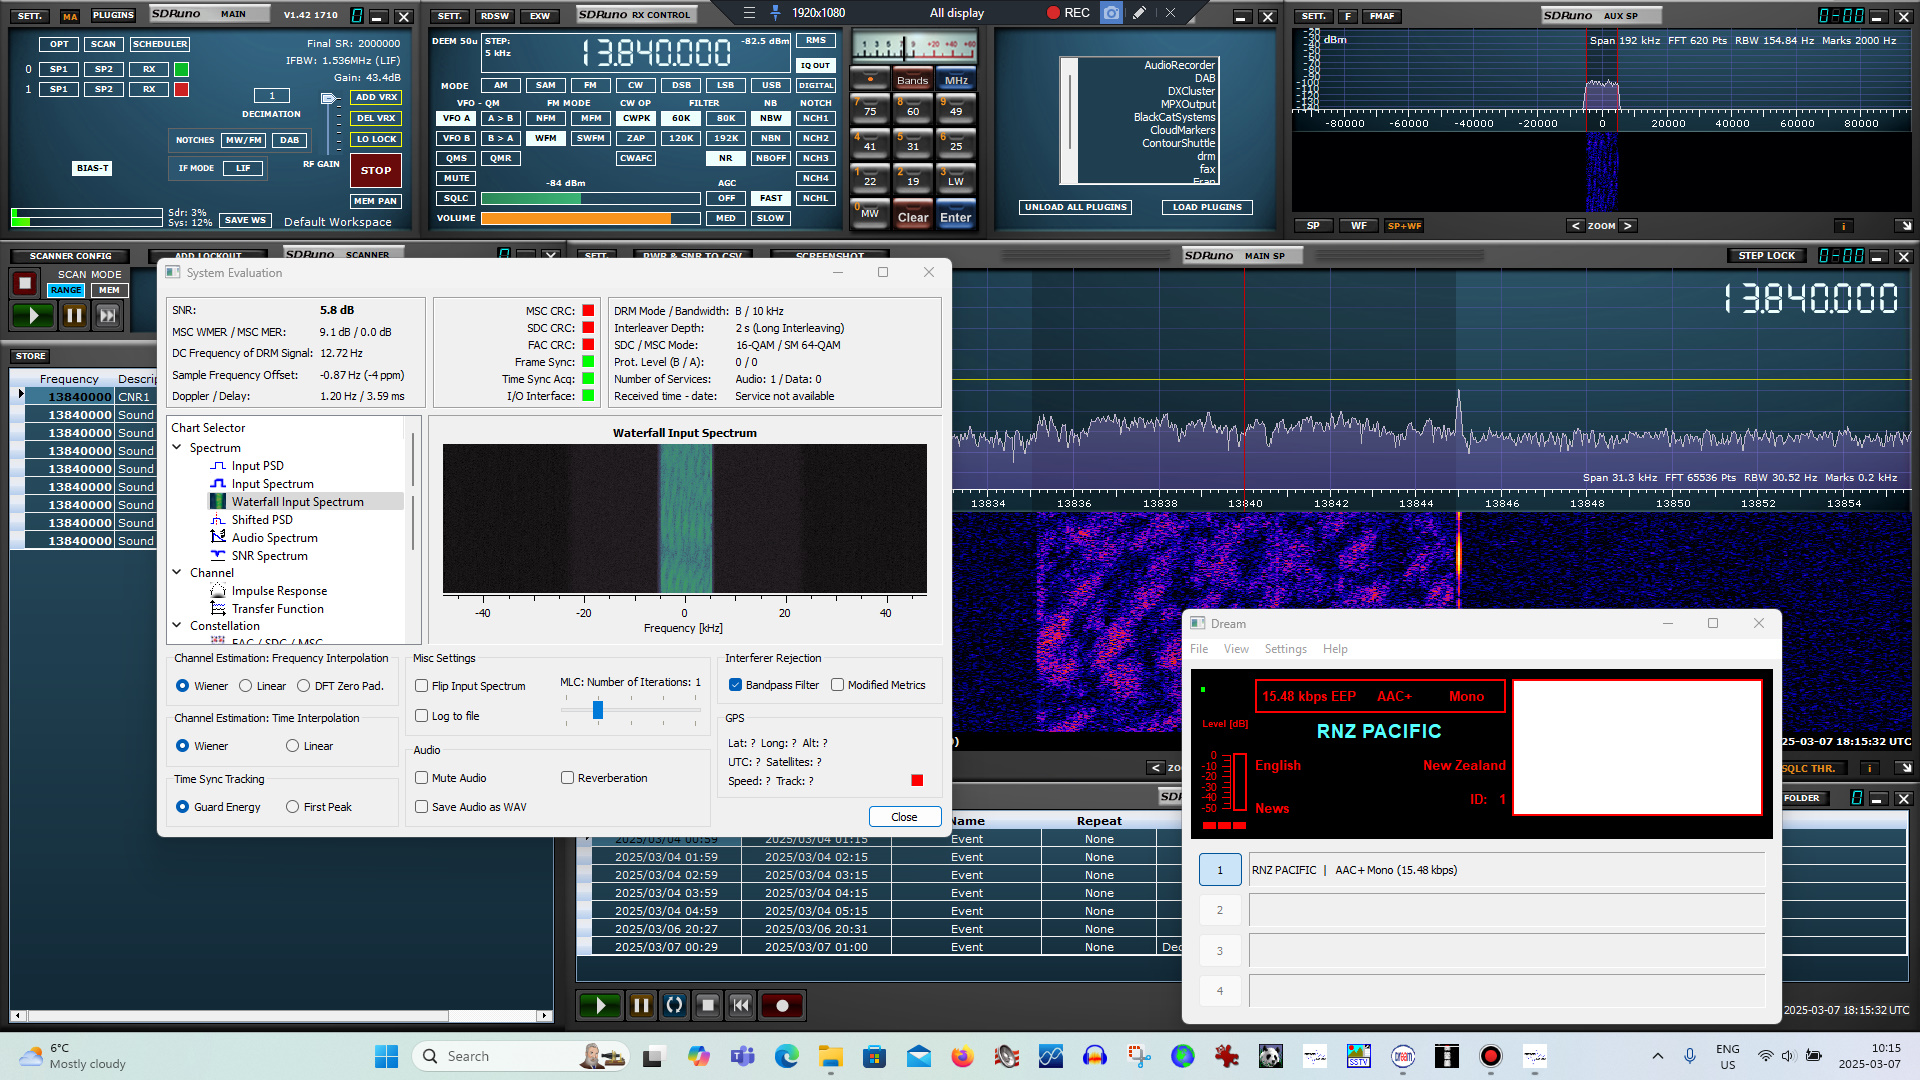Screen dimensions: 1920x1080
Task: Open Firefox from the Windows taskbar
Action: pos(962,1056)
